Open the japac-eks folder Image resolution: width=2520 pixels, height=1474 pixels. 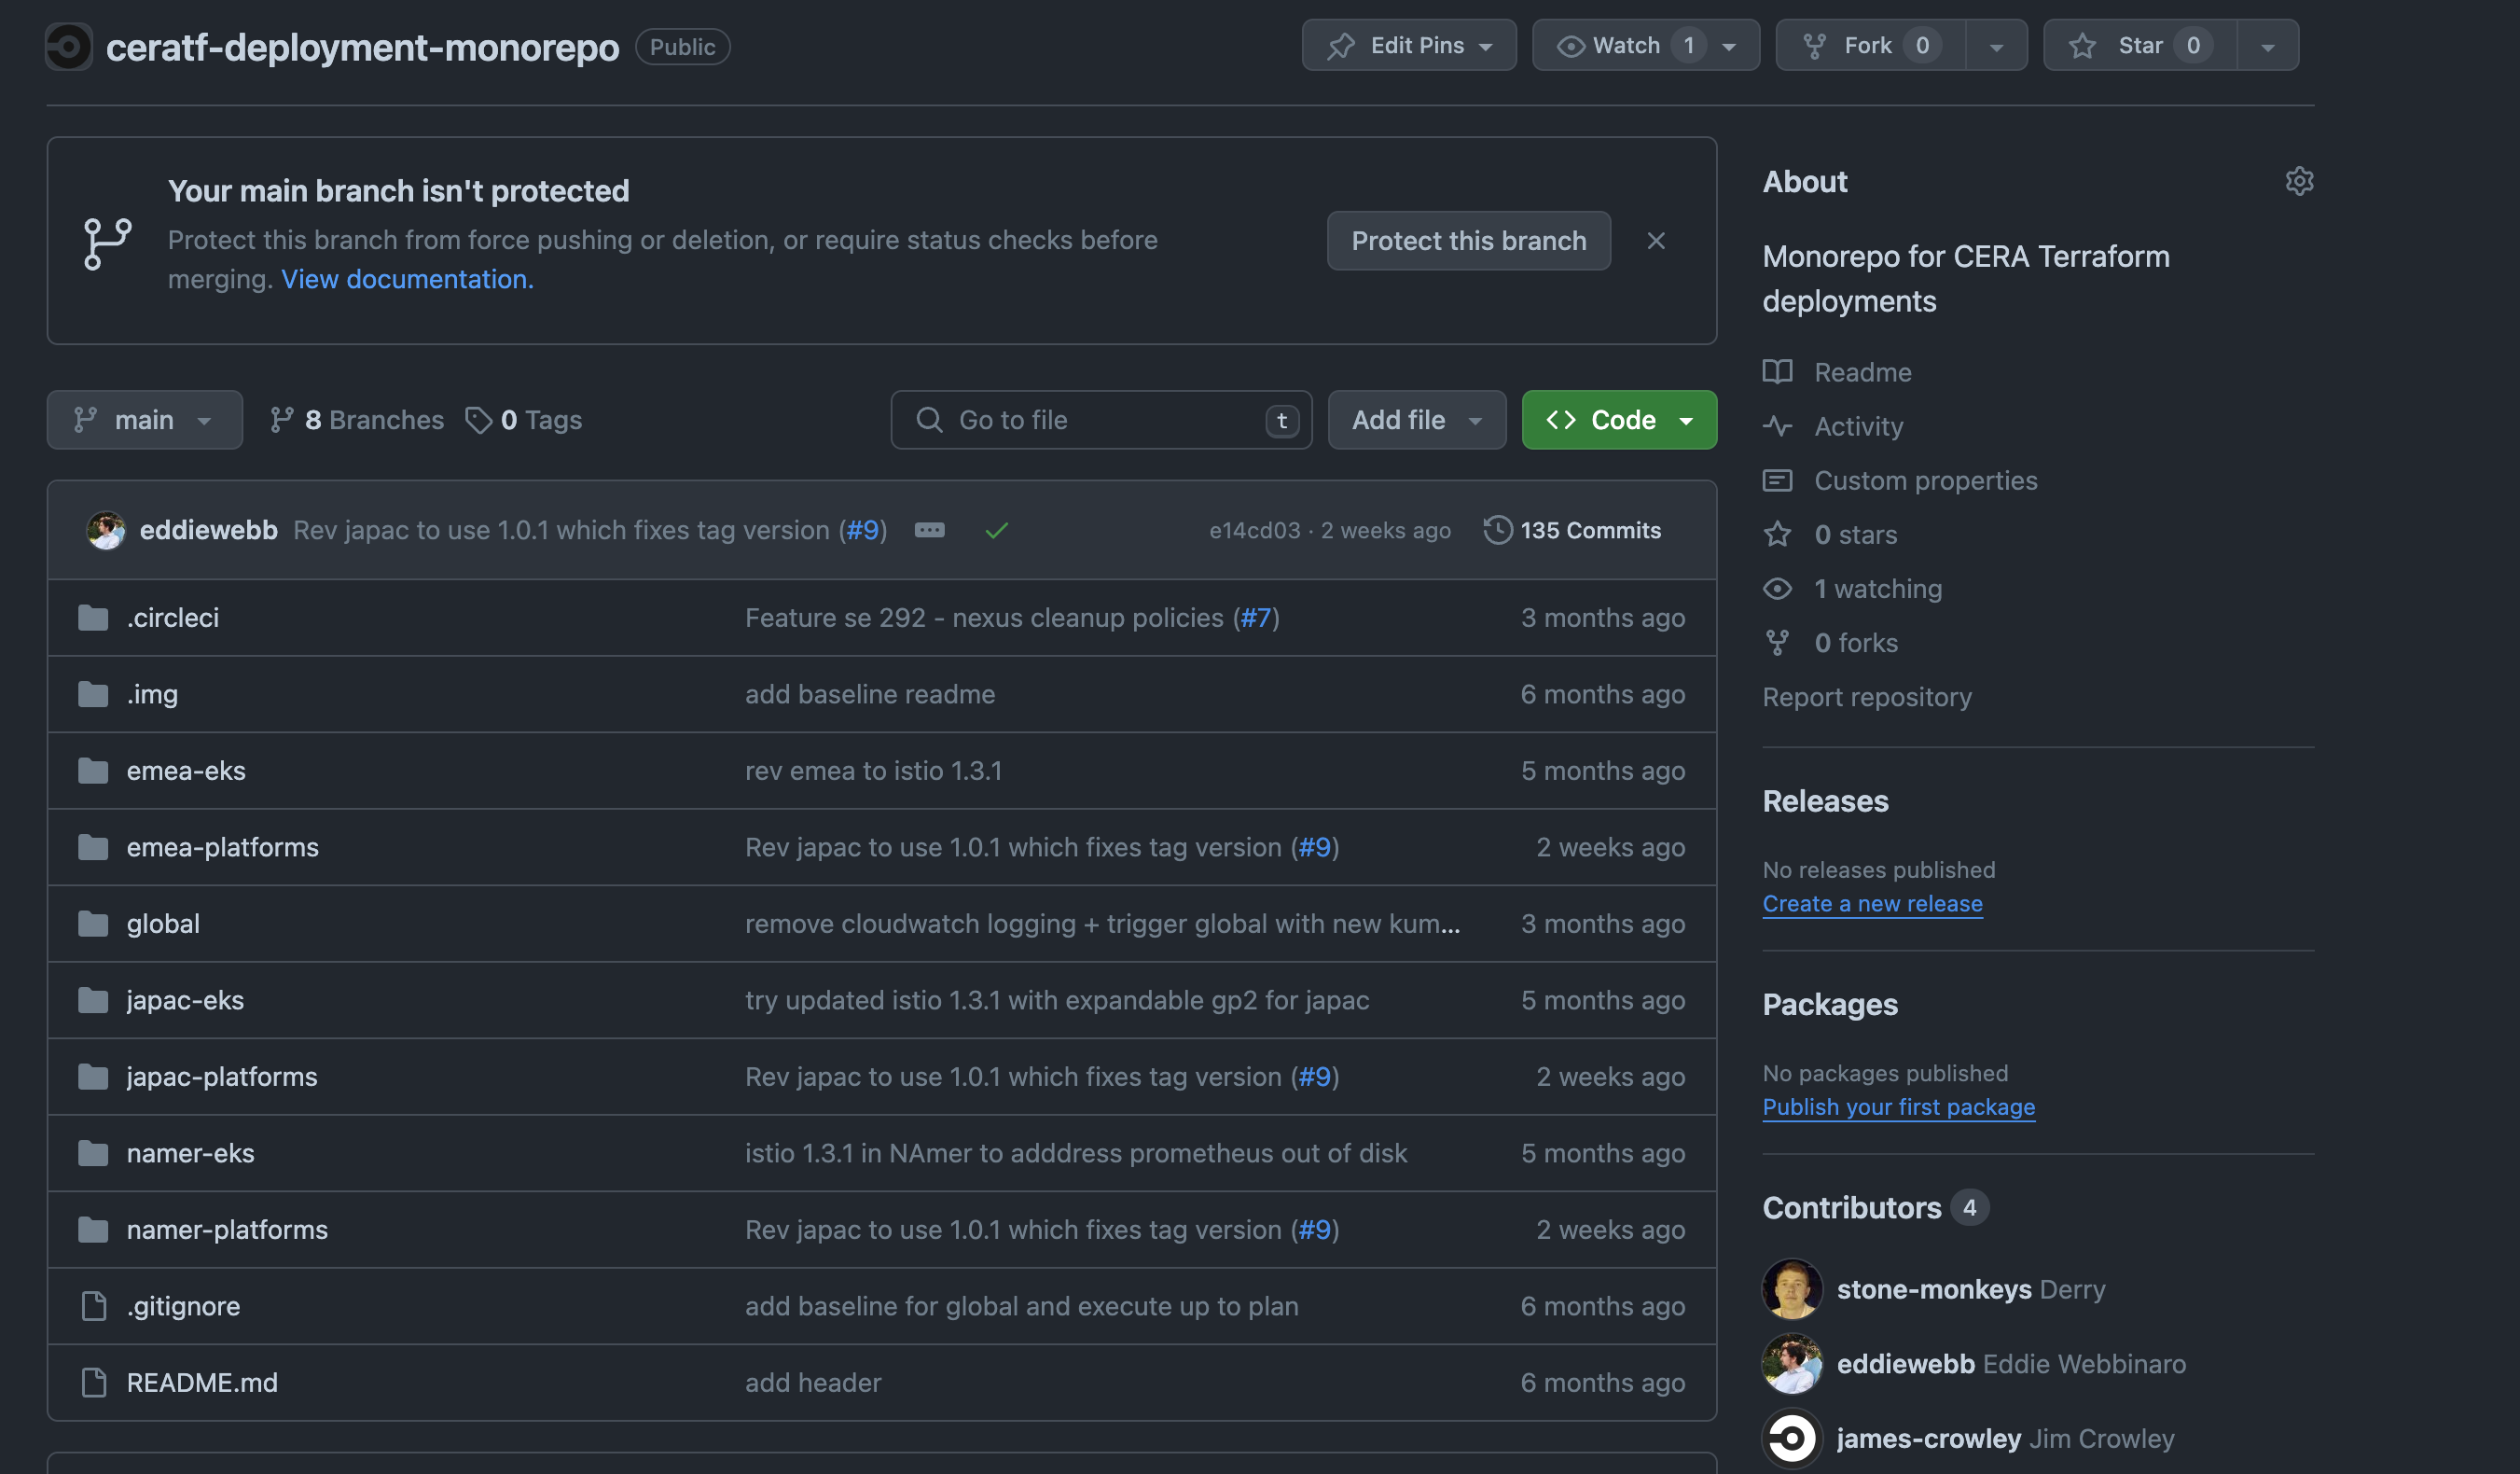tap(184, 999)
